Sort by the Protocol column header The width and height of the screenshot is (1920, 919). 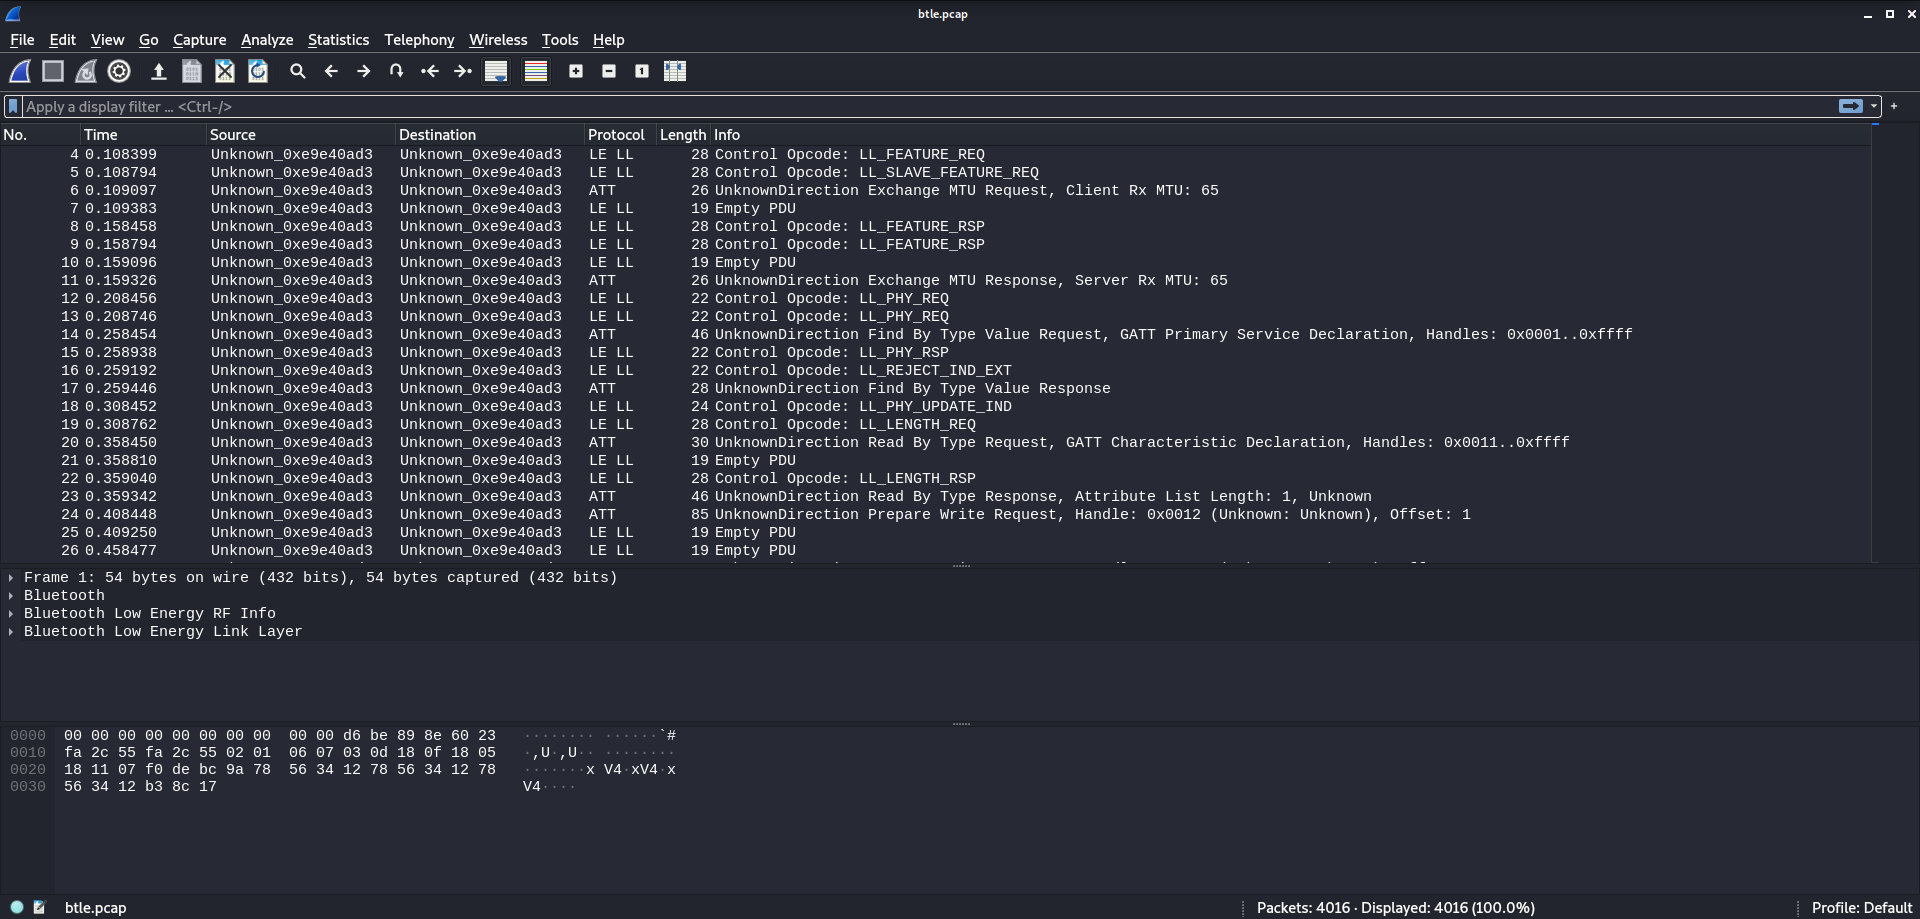[620, 135]
